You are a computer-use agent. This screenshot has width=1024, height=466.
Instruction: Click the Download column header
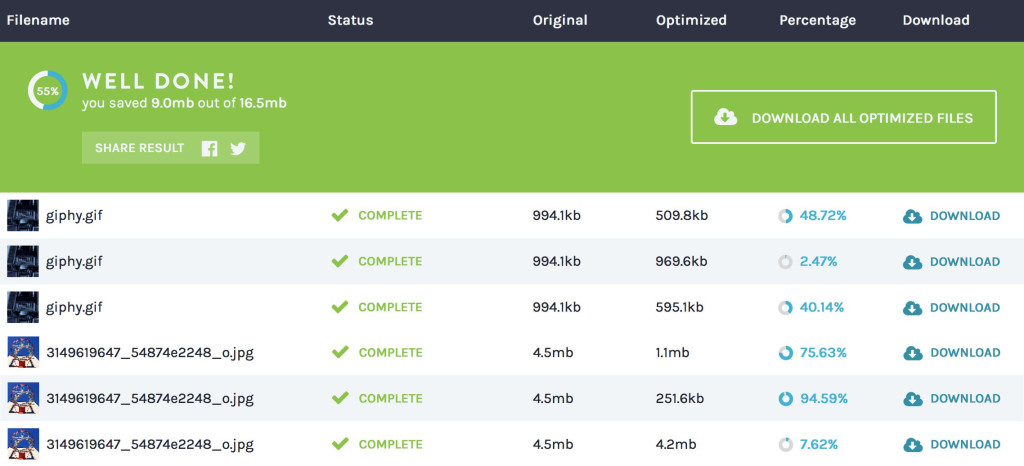click(x=936, y=20)
